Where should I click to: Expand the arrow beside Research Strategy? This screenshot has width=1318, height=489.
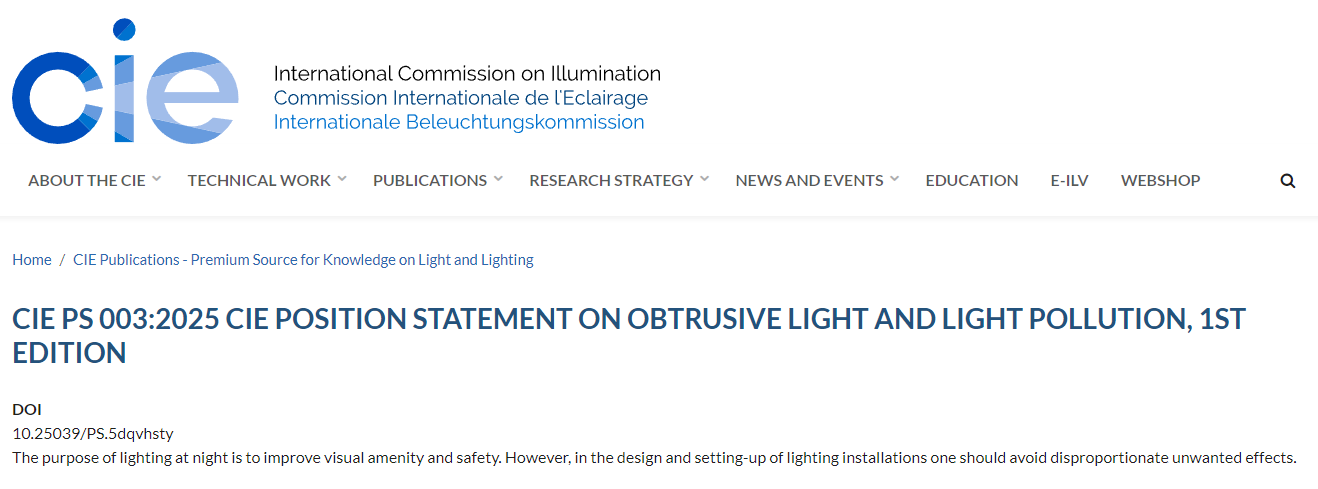704,179
